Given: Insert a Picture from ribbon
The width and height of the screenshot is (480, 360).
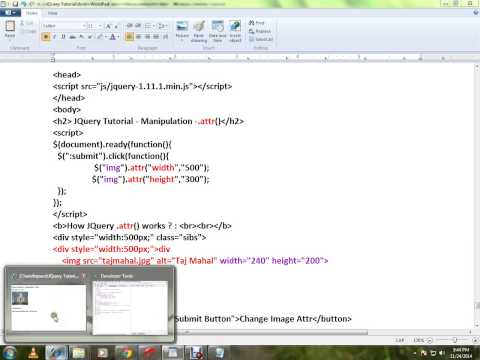Looking at the screenshot, I should coord(182,31).
